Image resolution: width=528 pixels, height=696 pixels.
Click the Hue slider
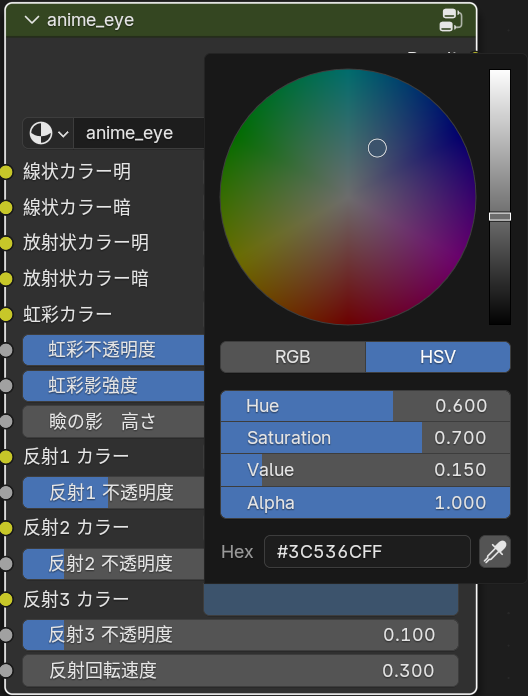(366, 406)
